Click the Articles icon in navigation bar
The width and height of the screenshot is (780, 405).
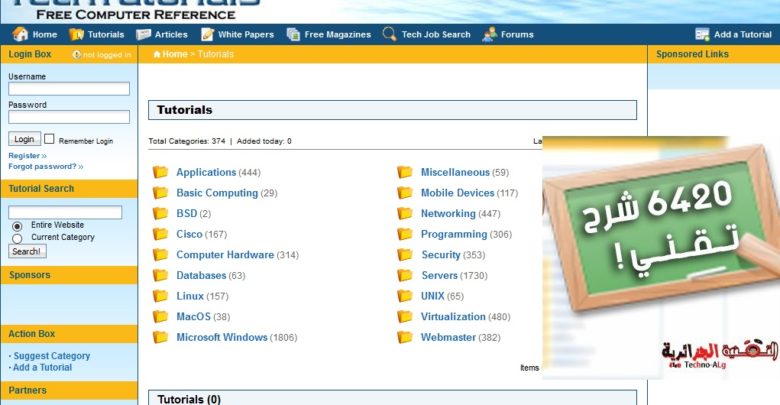coord(144,34)
